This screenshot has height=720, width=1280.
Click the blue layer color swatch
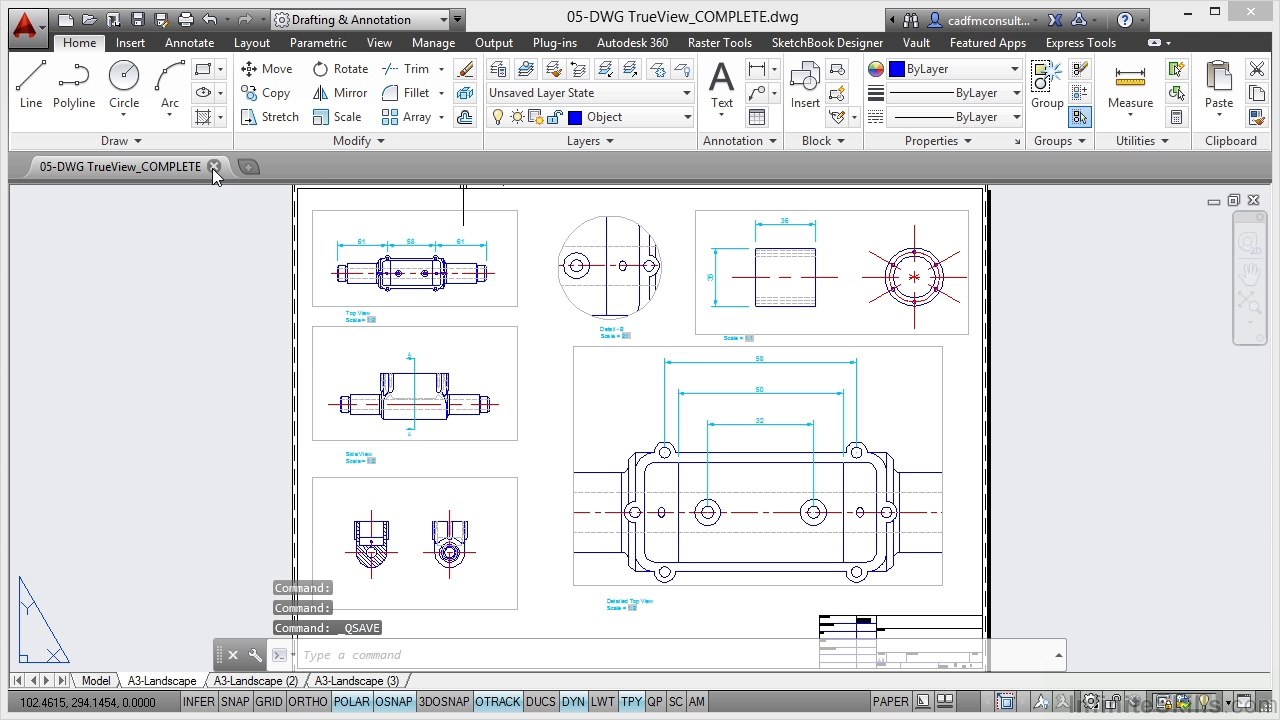pyautogui.click(x=574, y=117)
